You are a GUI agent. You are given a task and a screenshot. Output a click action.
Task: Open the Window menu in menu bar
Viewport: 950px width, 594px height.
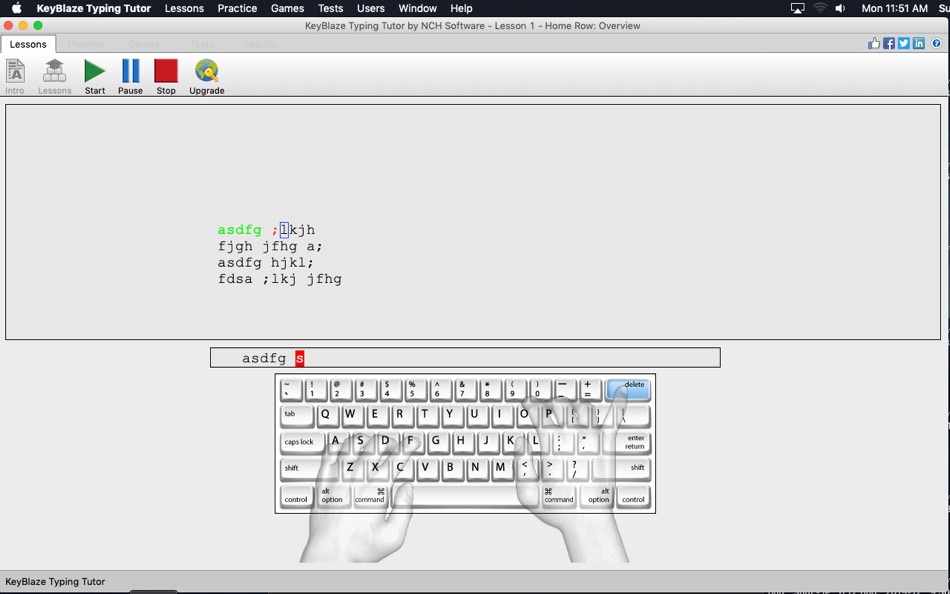(417, 8)
